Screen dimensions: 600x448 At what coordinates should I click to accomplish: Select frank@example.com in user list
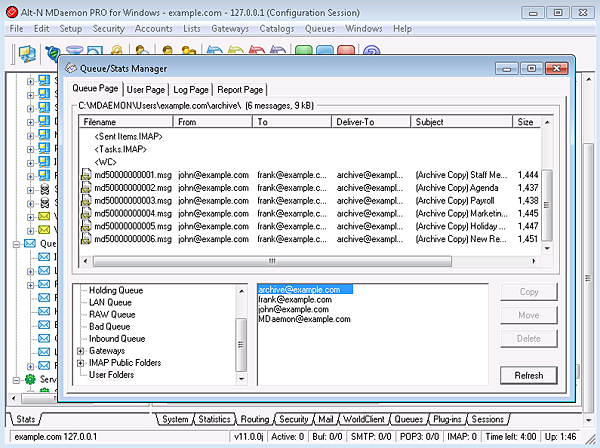(x=295, y=300)
